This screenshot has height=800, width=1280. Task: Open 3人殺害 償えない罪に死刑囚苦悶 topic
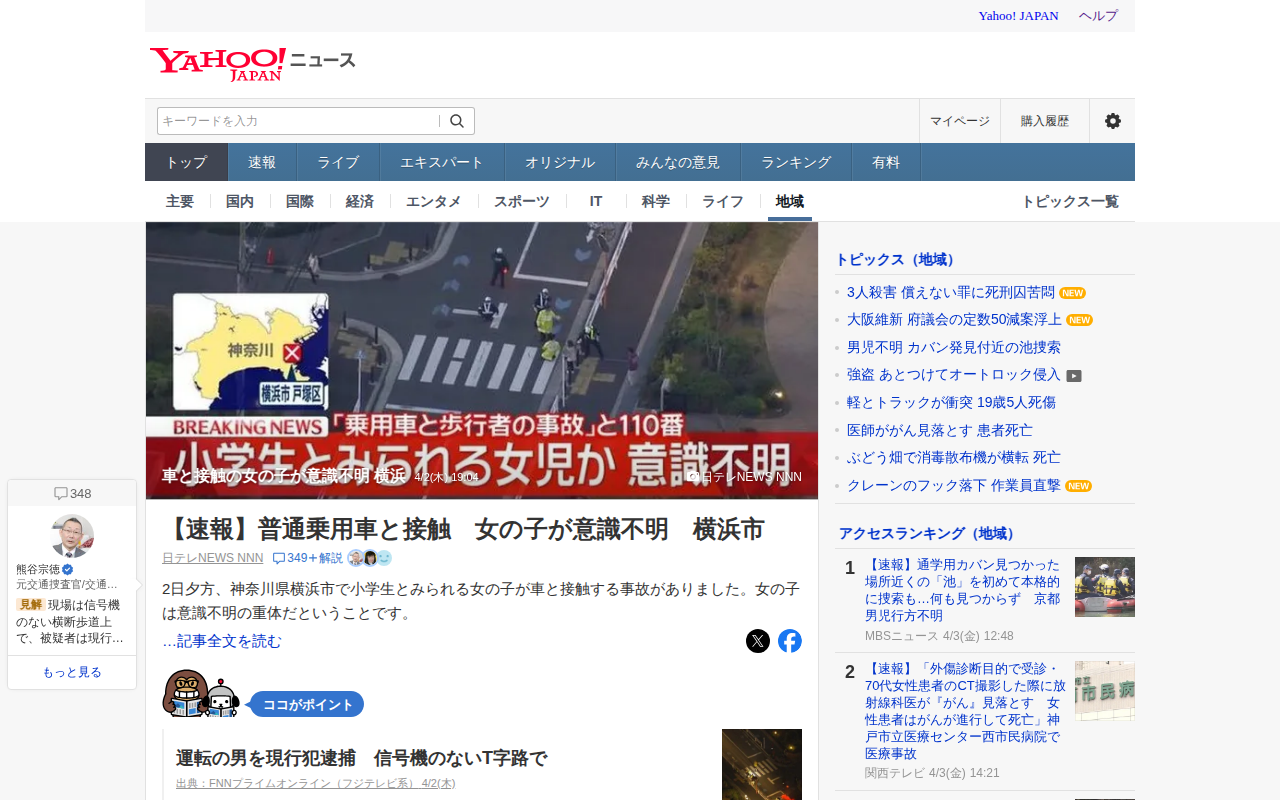tap(951, 293)
